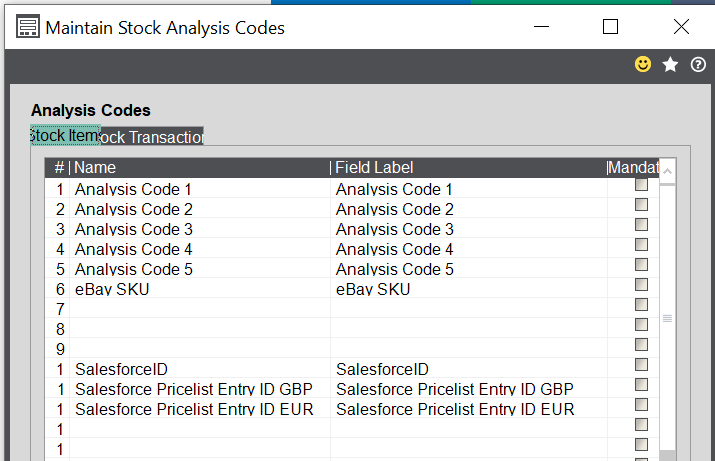The width and height of the screenshot is (715, 461).
Task: Click the Name column header
Action: [200, 168]
